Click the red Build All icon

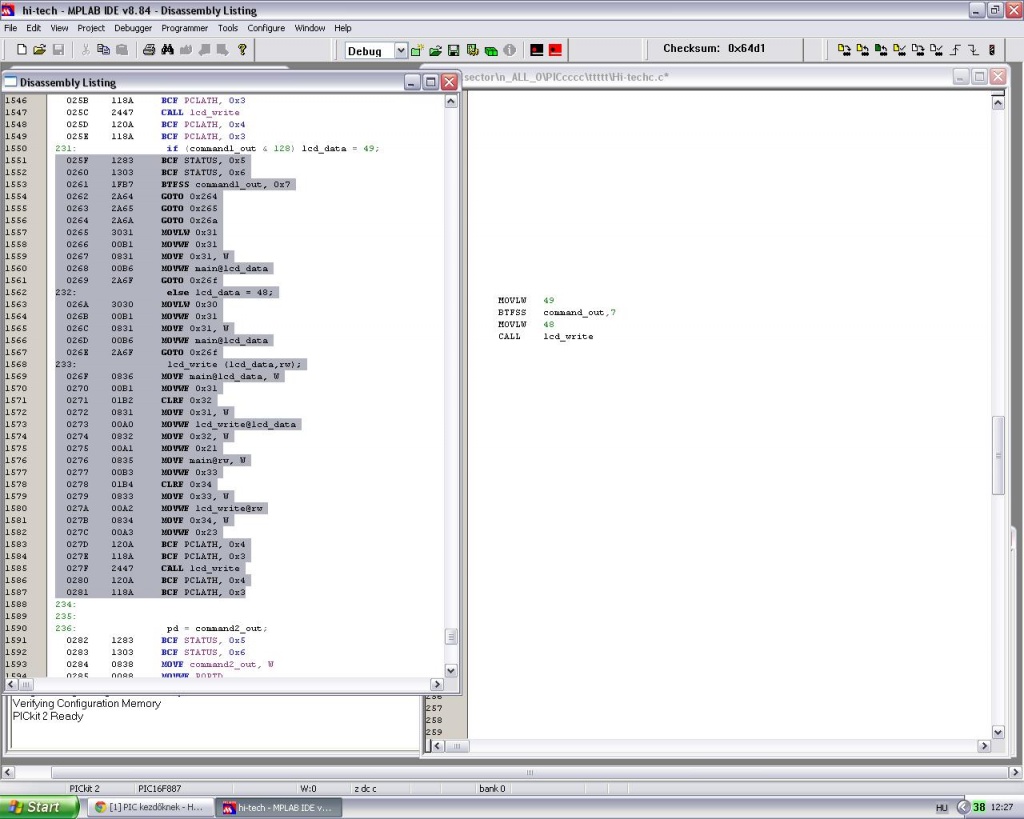point(555,50)
